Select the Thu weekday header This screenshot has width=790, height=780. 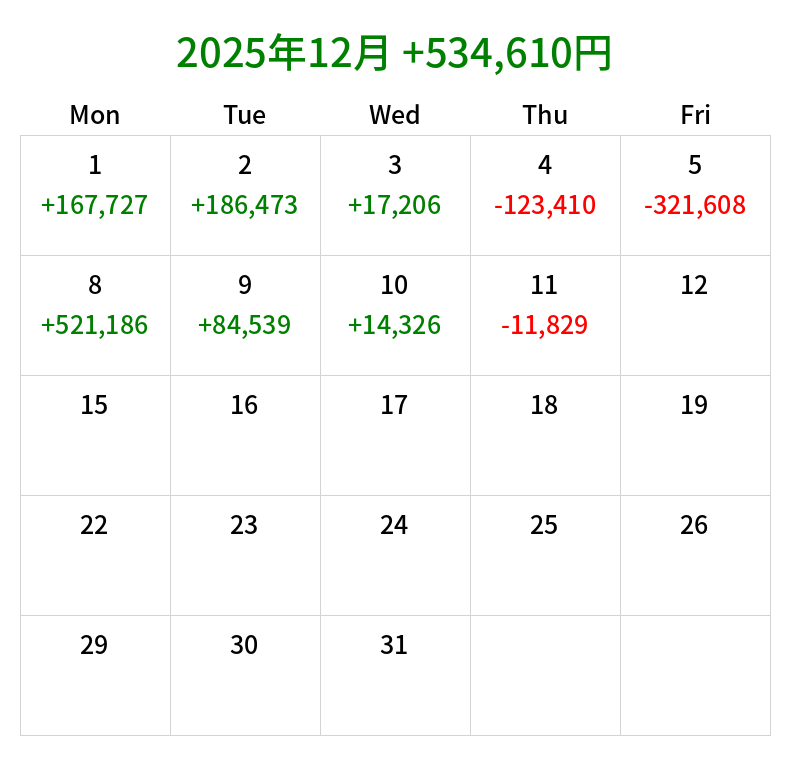click(545, 115)
